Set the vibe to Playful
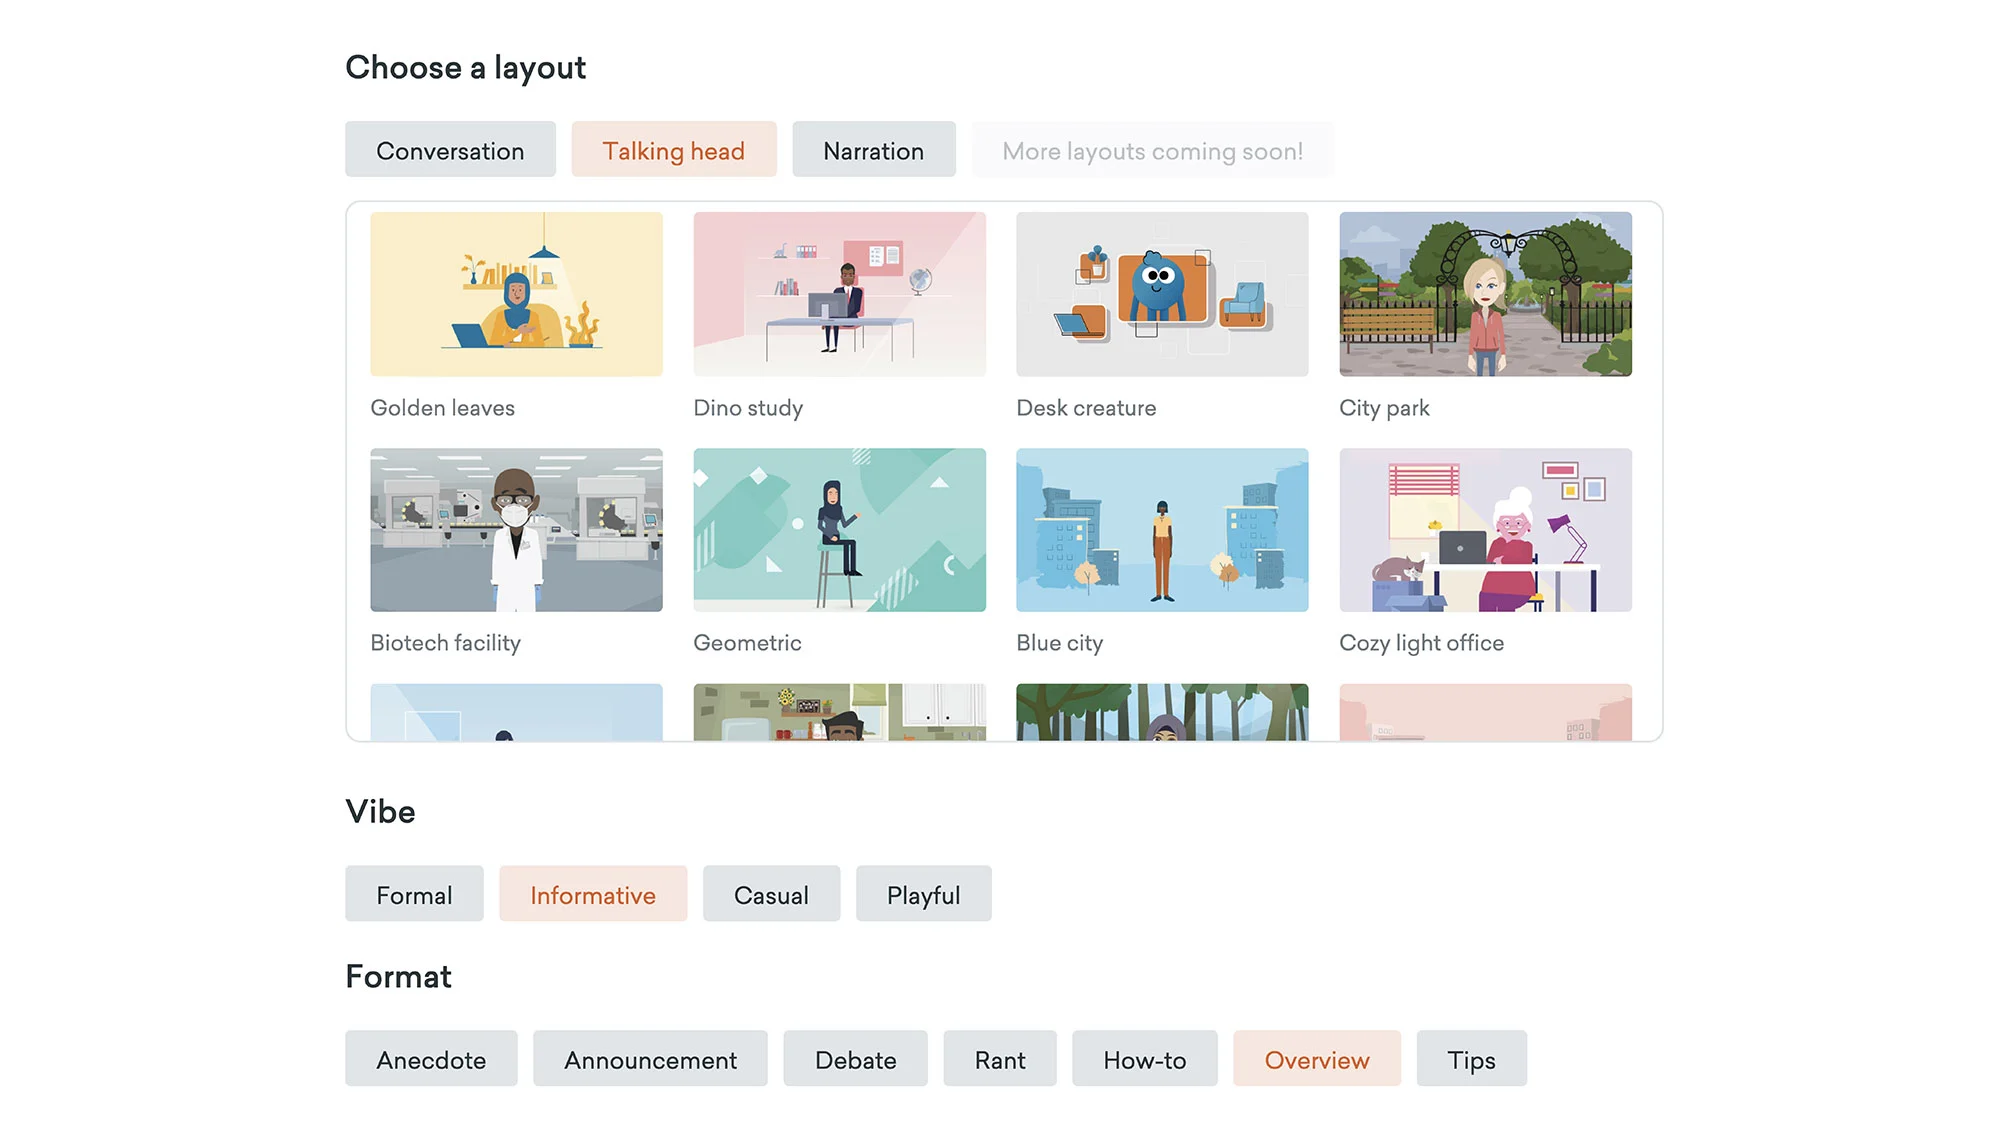This screenshot has height=1125, width=2000. (x=923, y=894)
